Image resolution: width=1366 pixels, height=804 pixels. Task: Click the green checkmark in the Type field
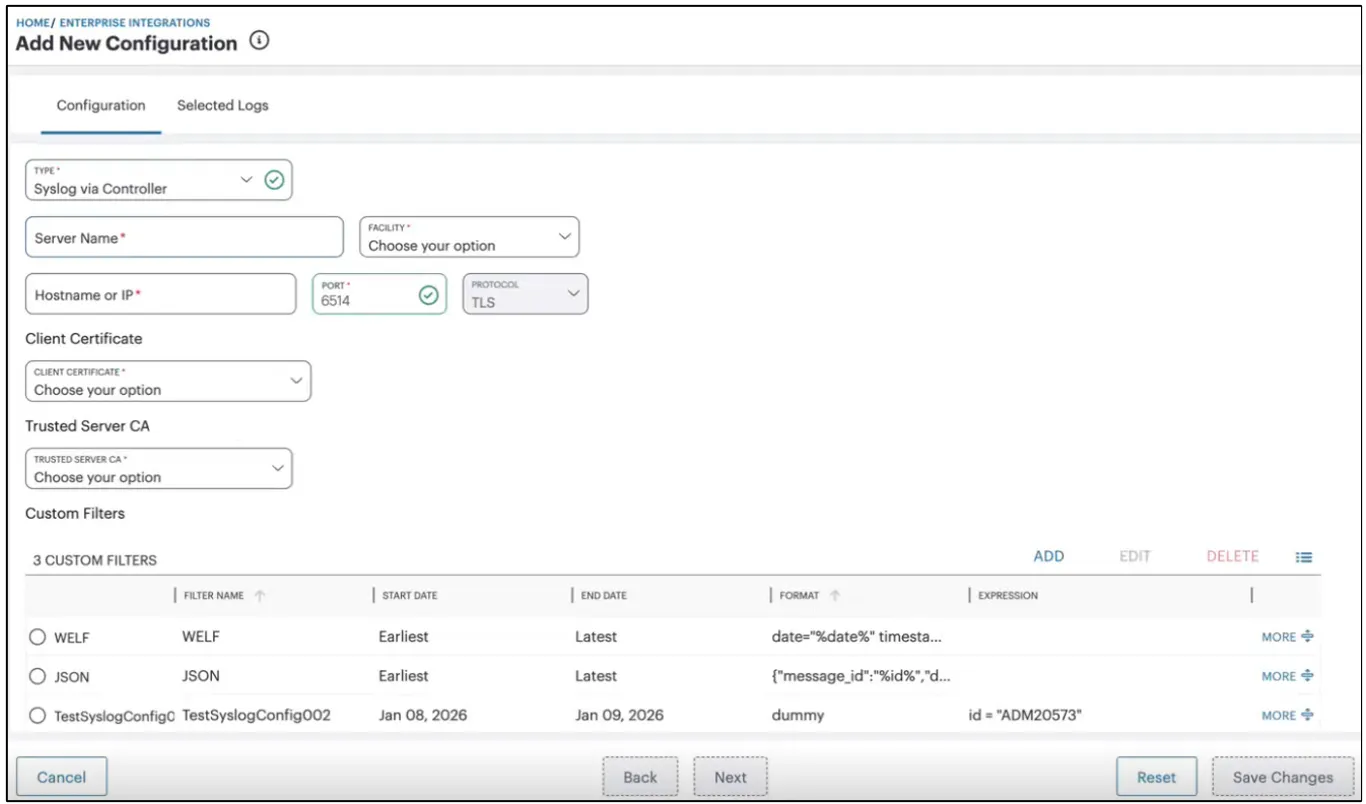[274, 180]
